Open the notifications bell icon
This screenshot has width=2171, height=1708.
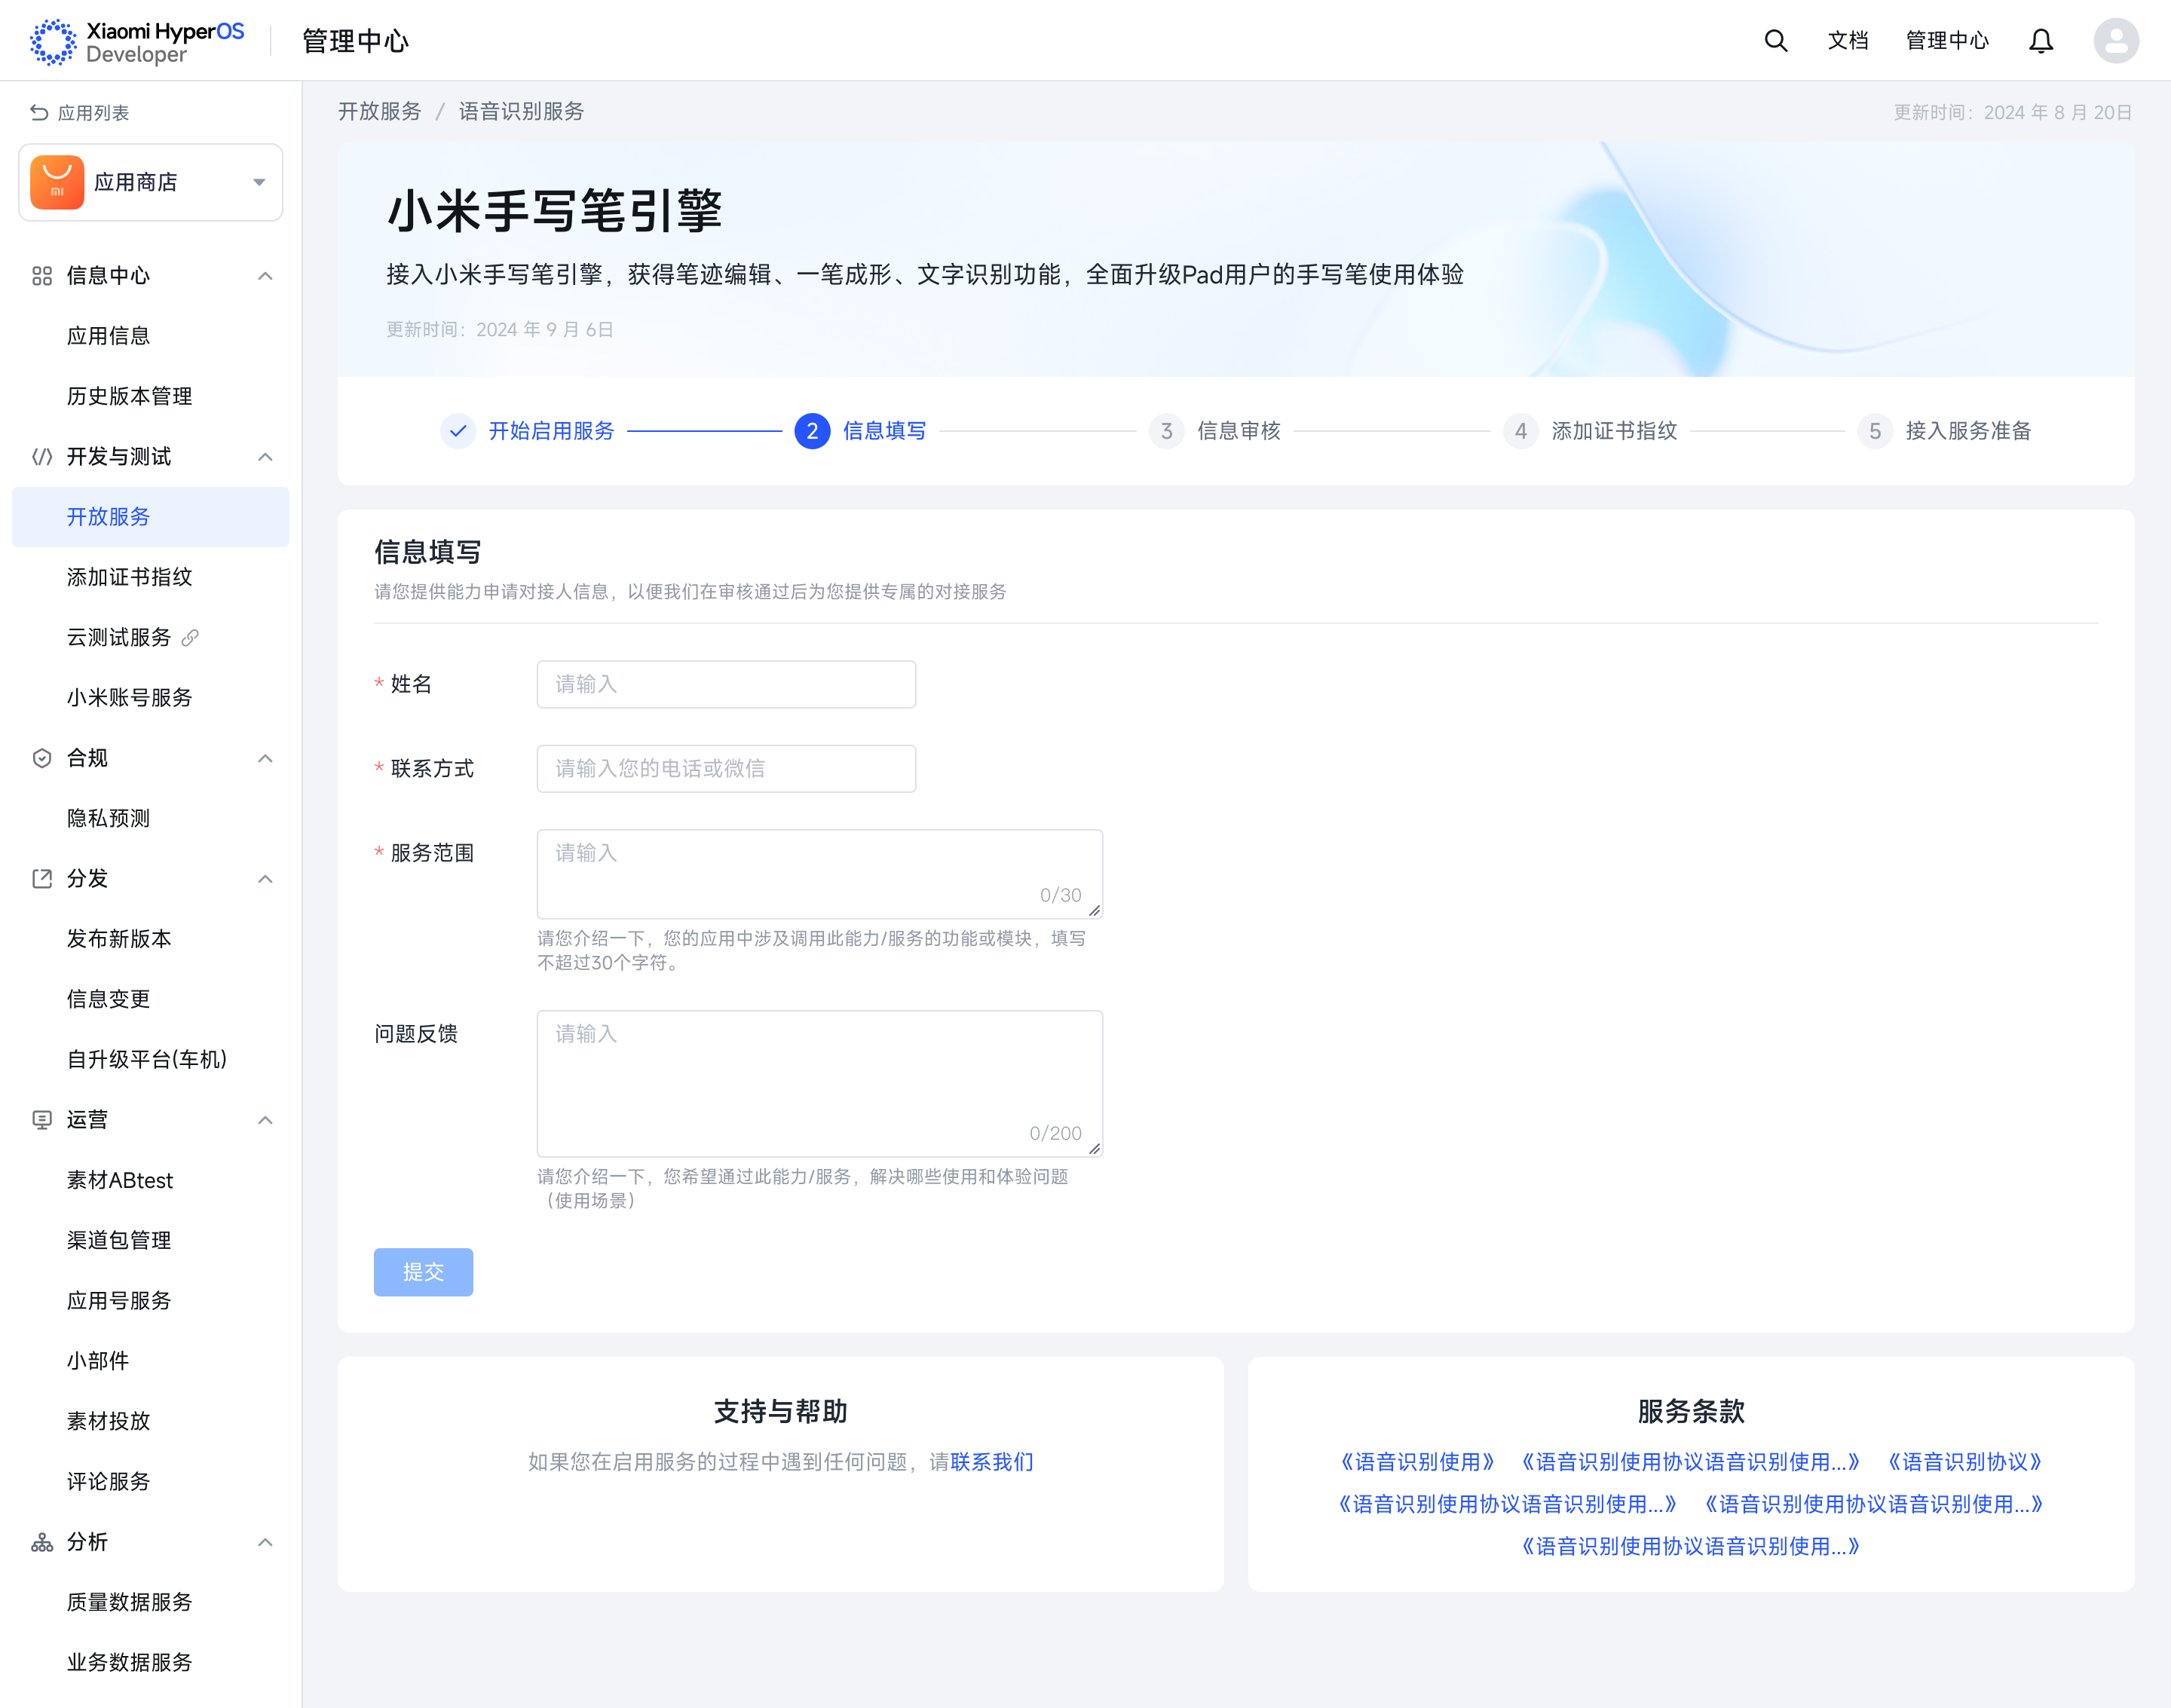[2041, 41]
